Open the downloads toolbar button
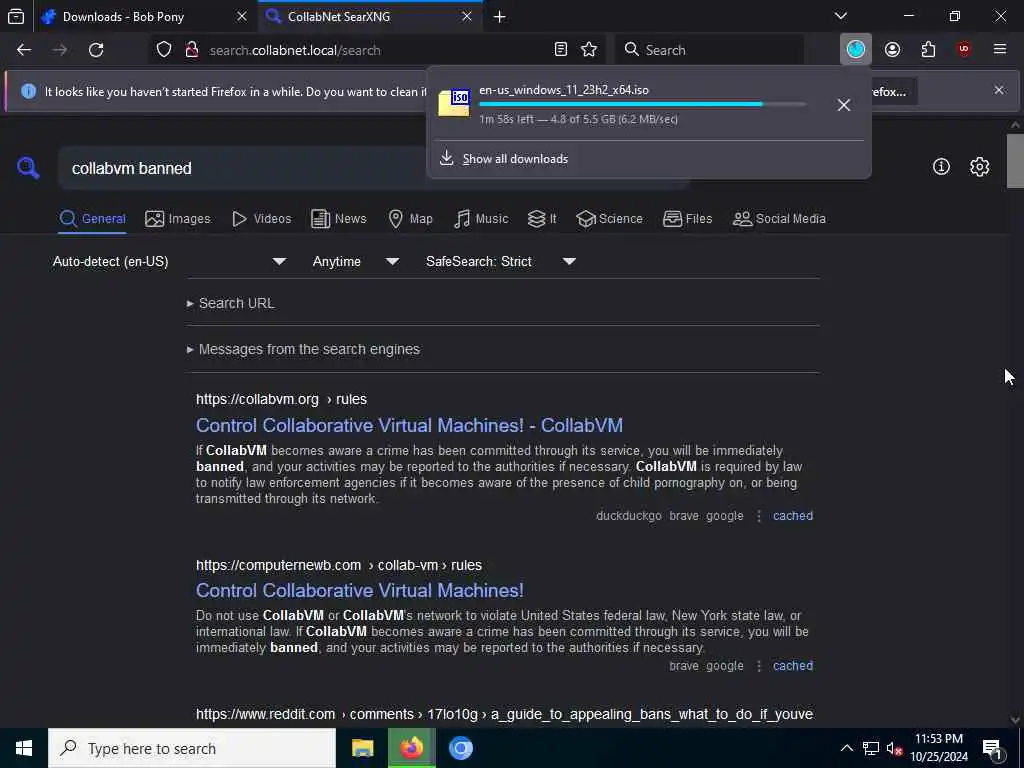The width and height of the screenshot is (1024, 768). [856, 49]
